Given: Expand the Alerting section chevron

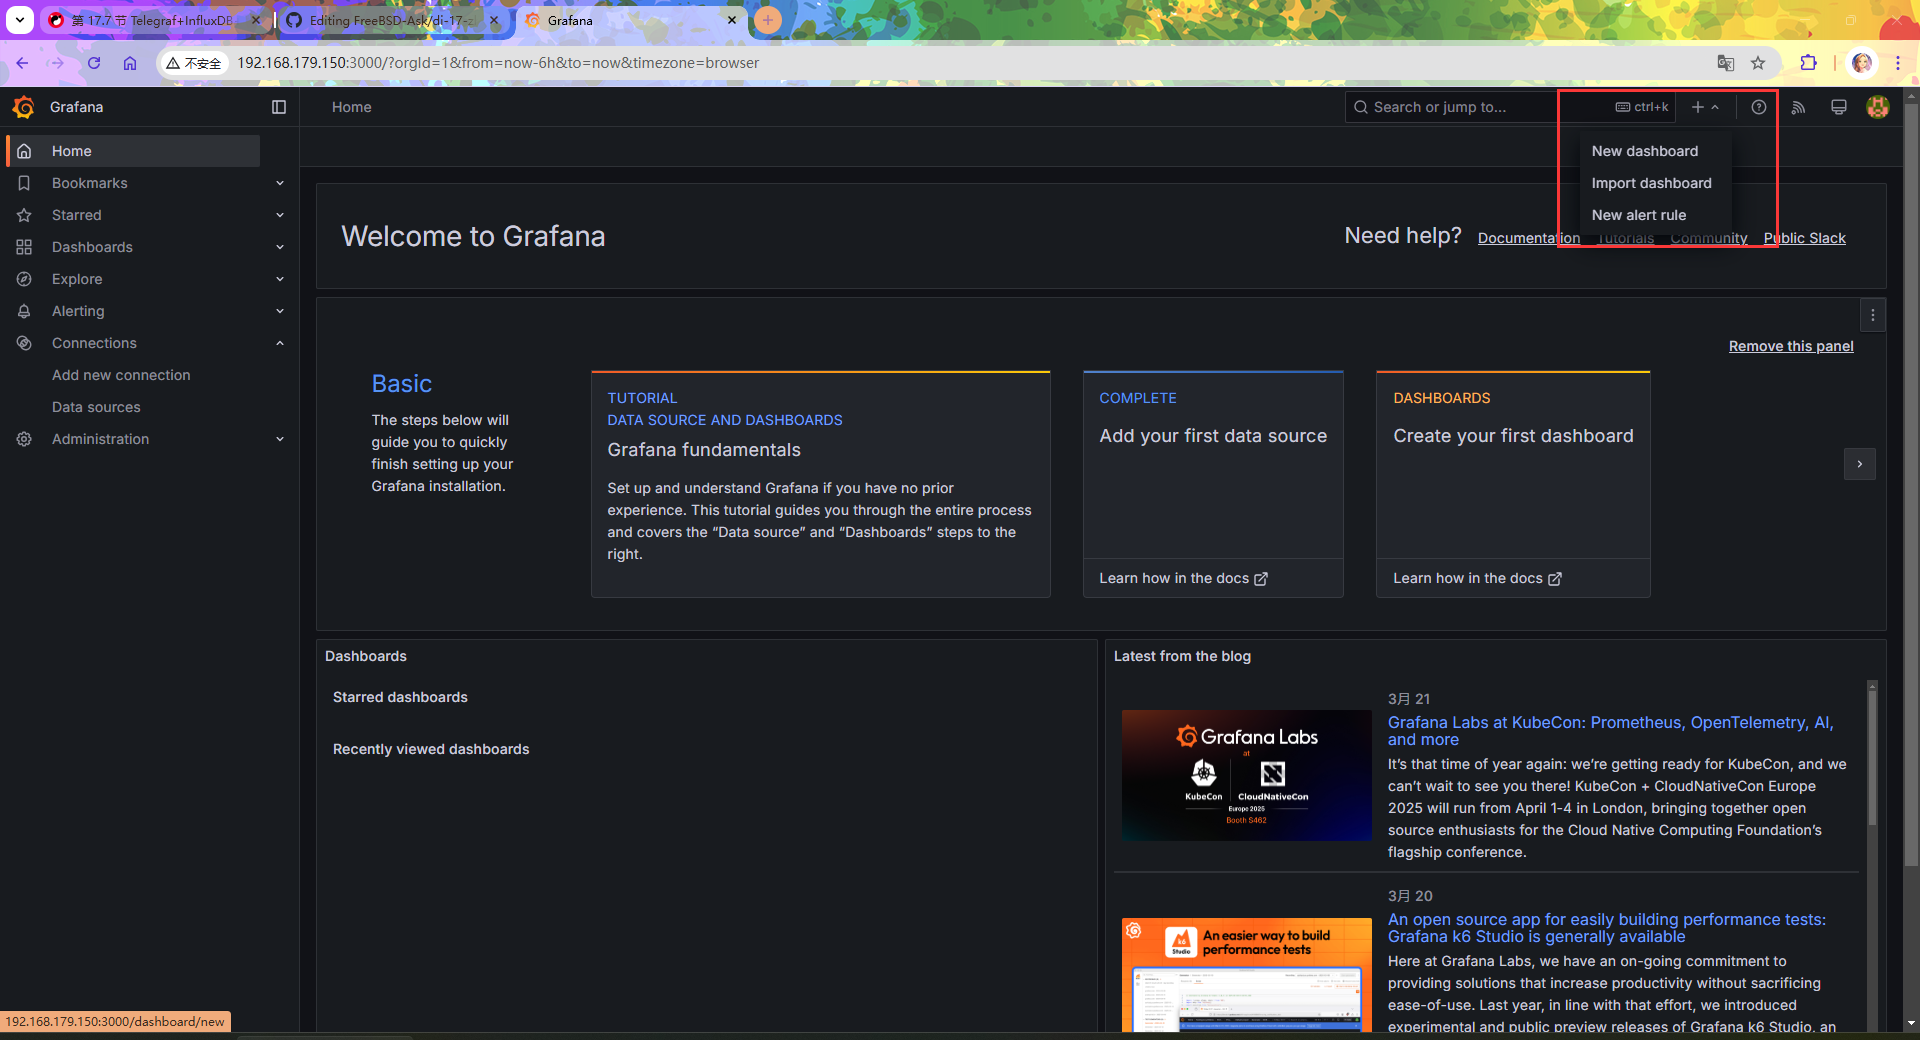Looking at the screenshot, I should point(280,311).
